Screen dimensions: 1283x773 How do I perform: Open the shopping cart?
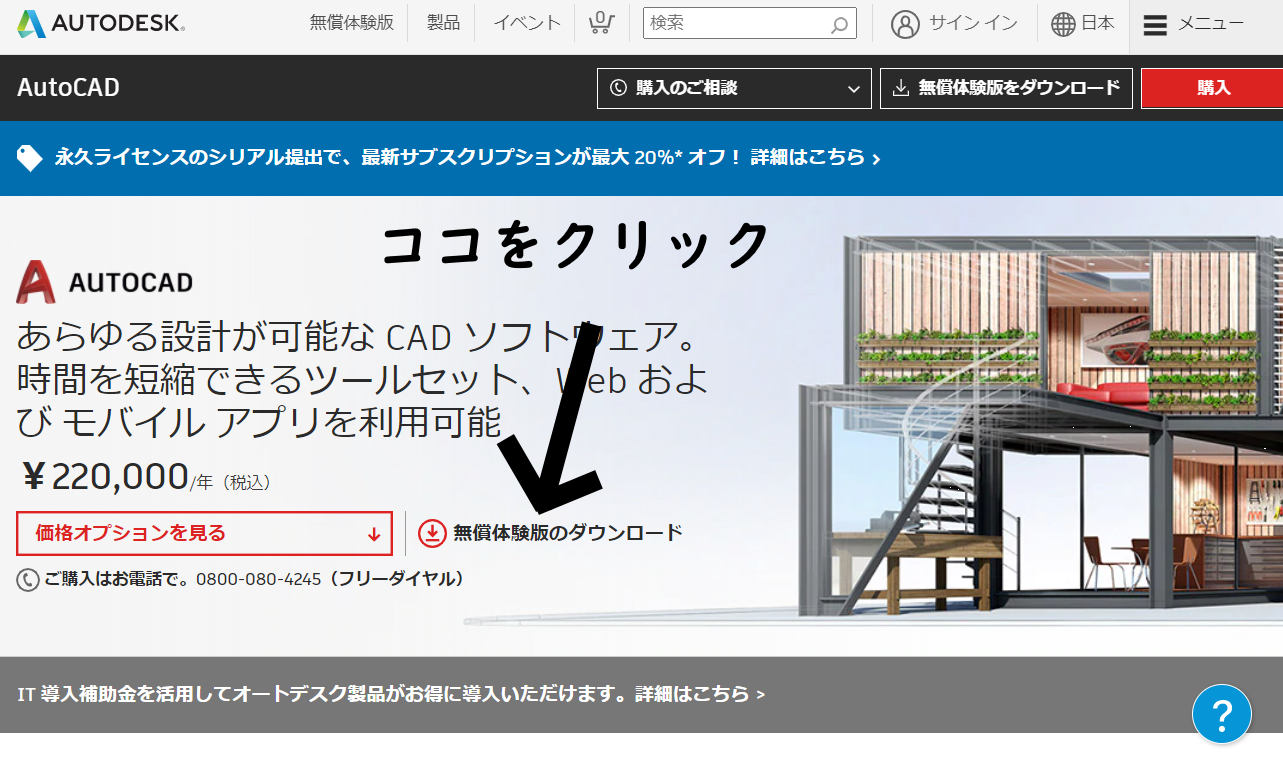(601, 23)
